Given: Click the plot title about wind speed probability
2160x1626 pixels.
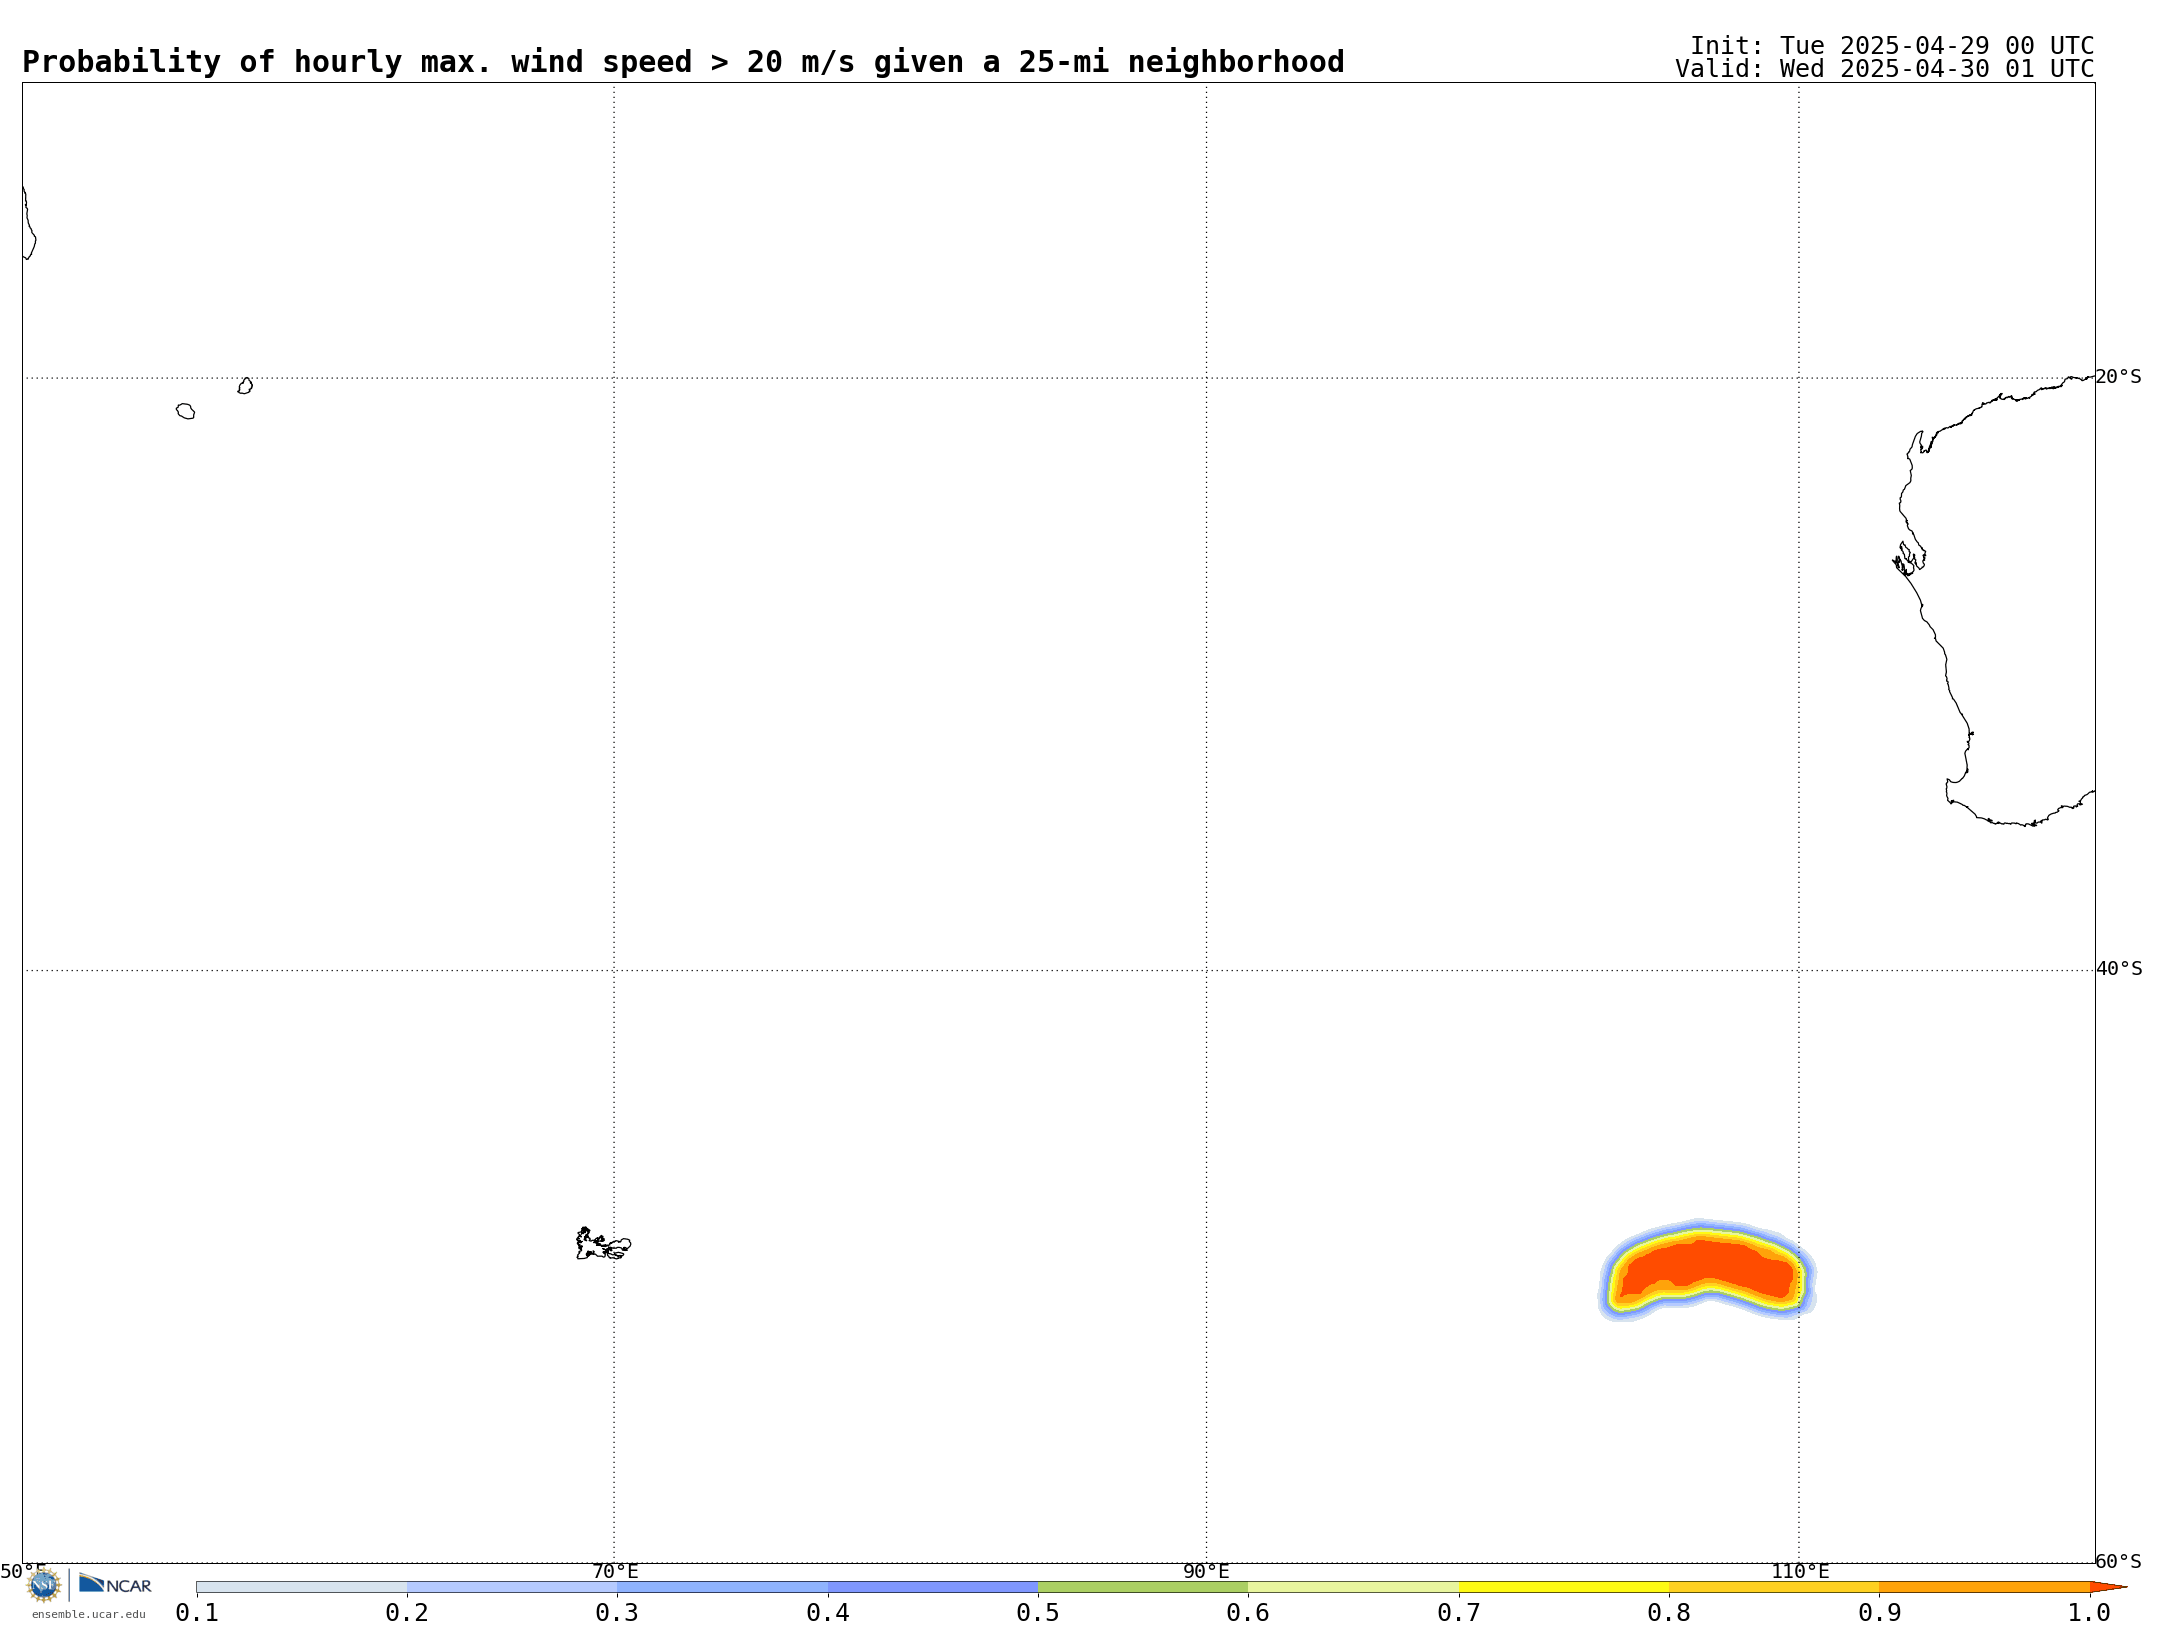Looking at the screenshot, I should point(683,62).
